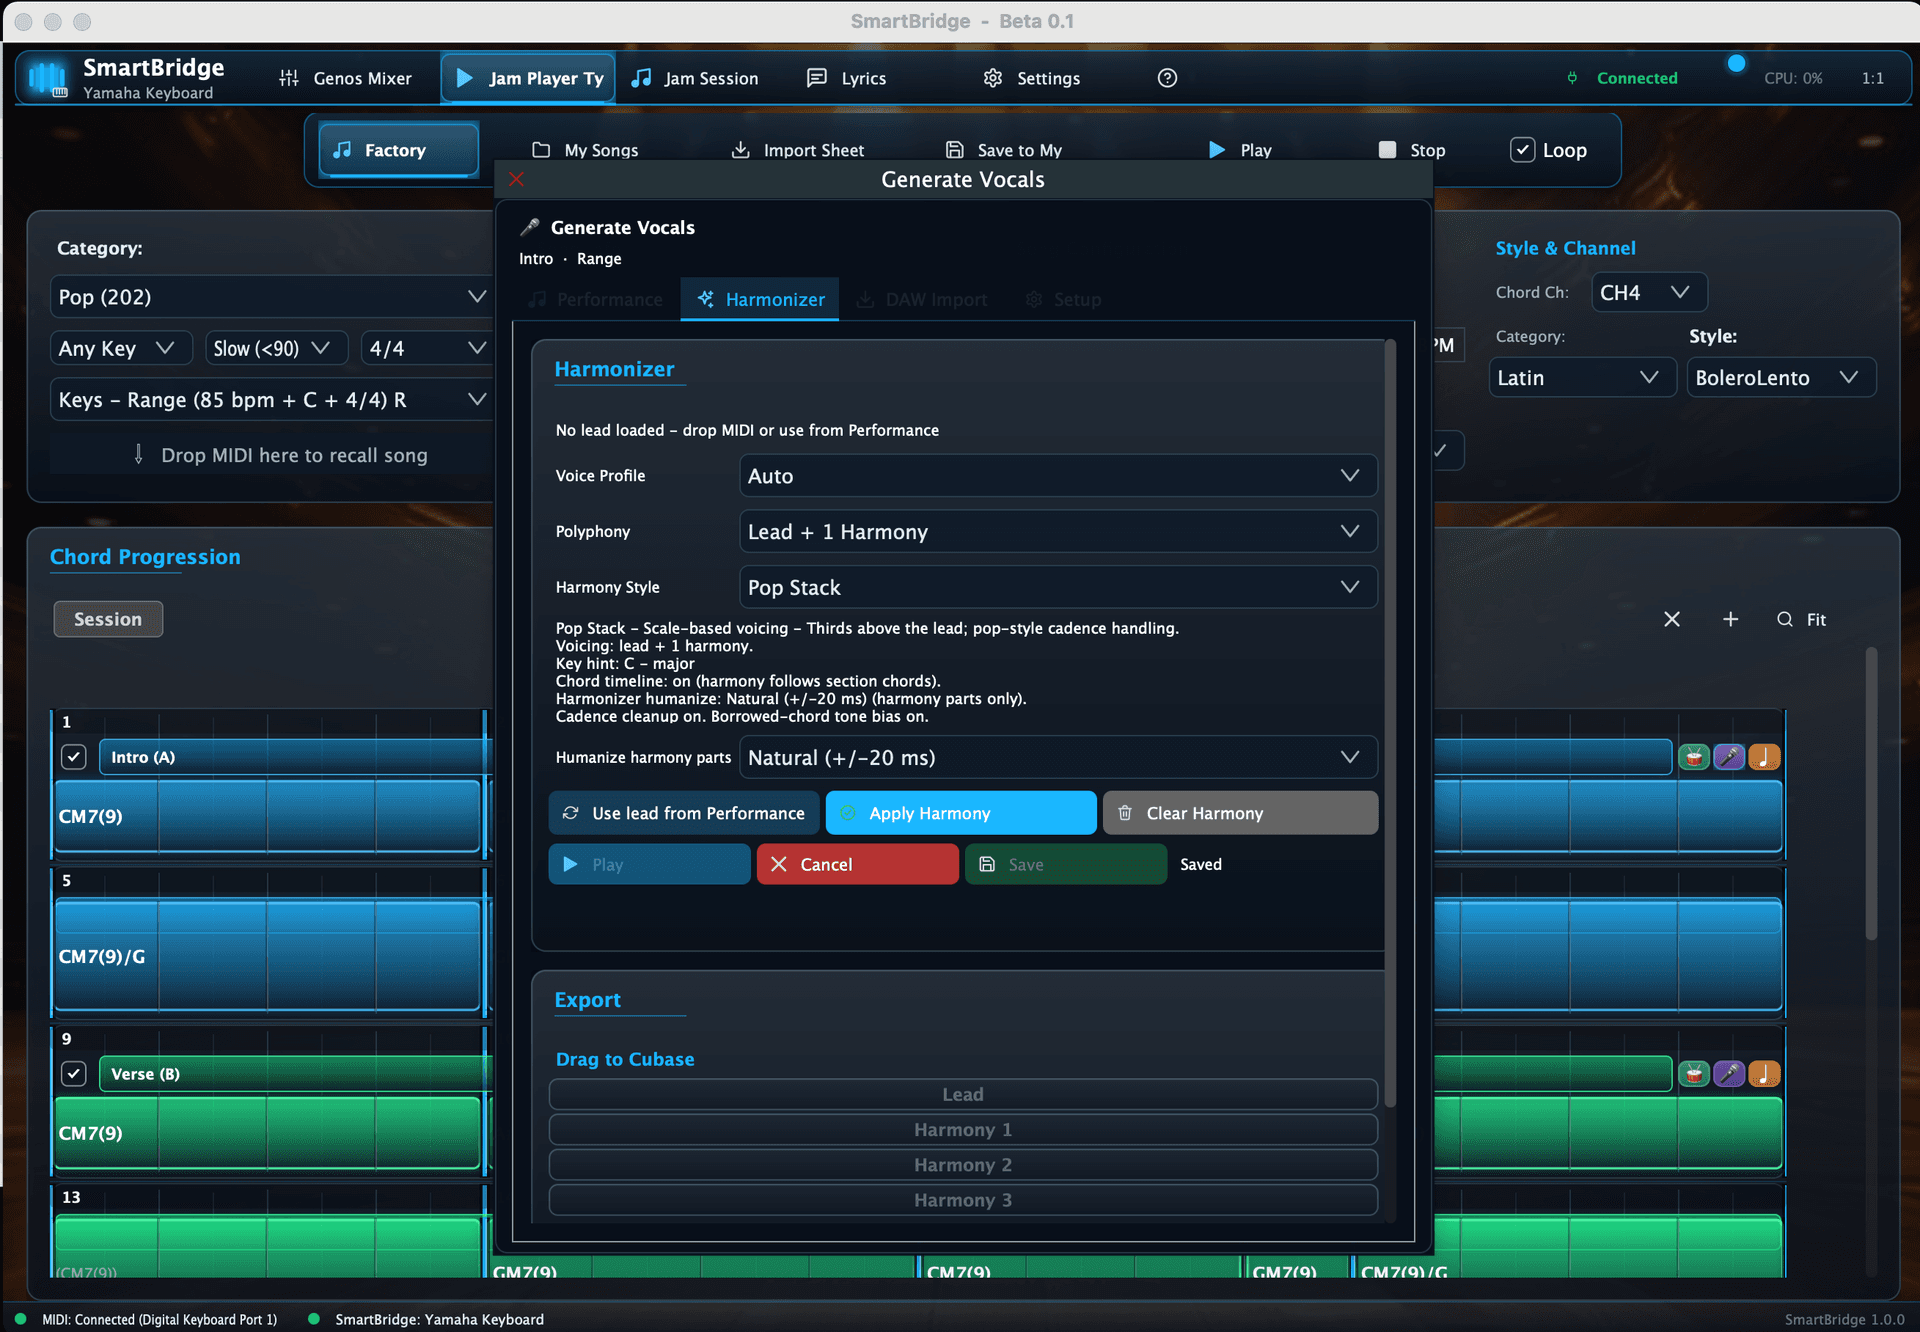Open the Humanize harmony parts dropdown

[1058, 758]
